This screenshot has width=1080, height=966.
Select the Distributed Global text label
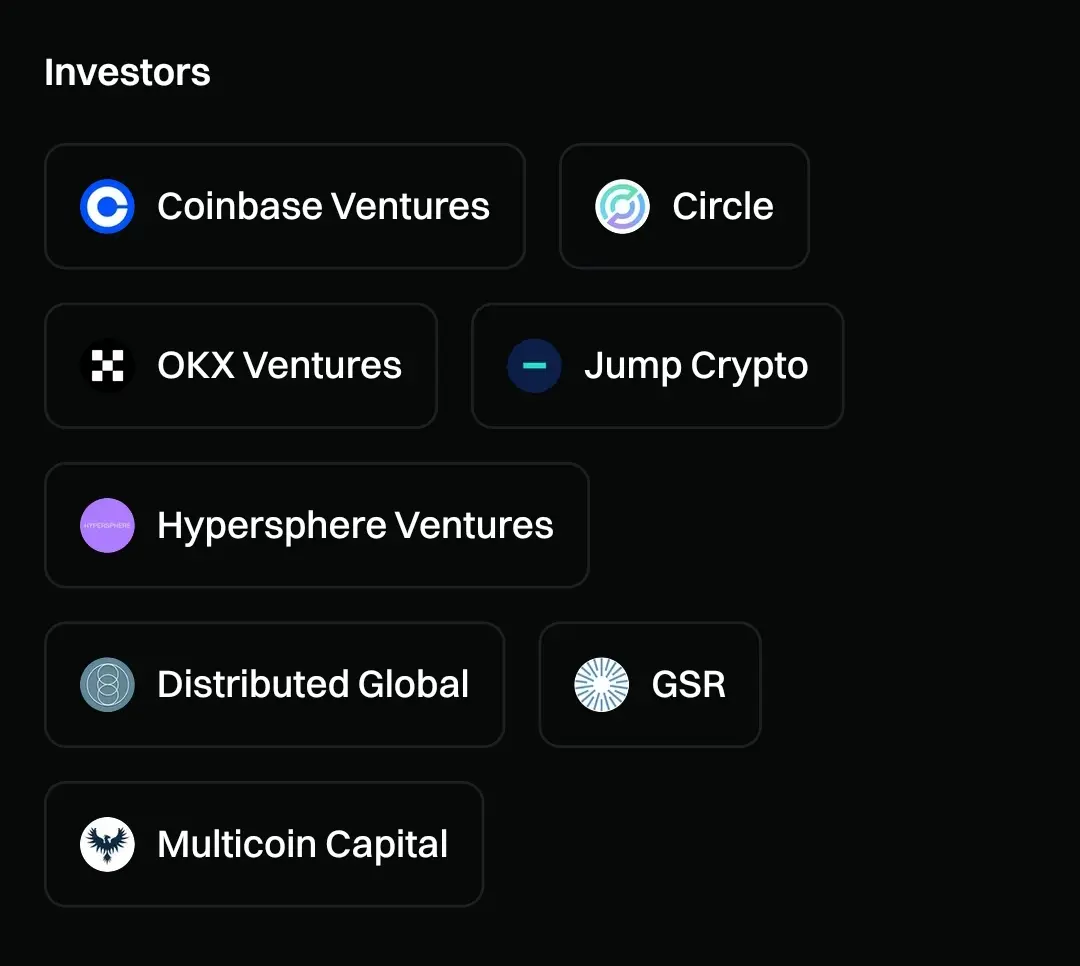click(x=313, y=684)
